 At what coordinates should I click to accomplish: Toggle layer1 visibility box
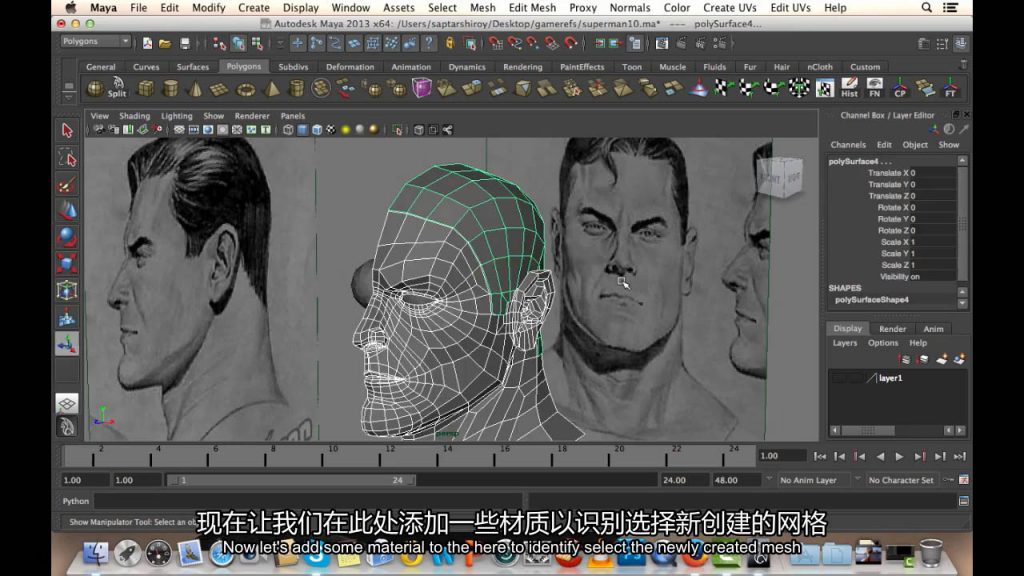pyautogui.click(x=839, y=378)
